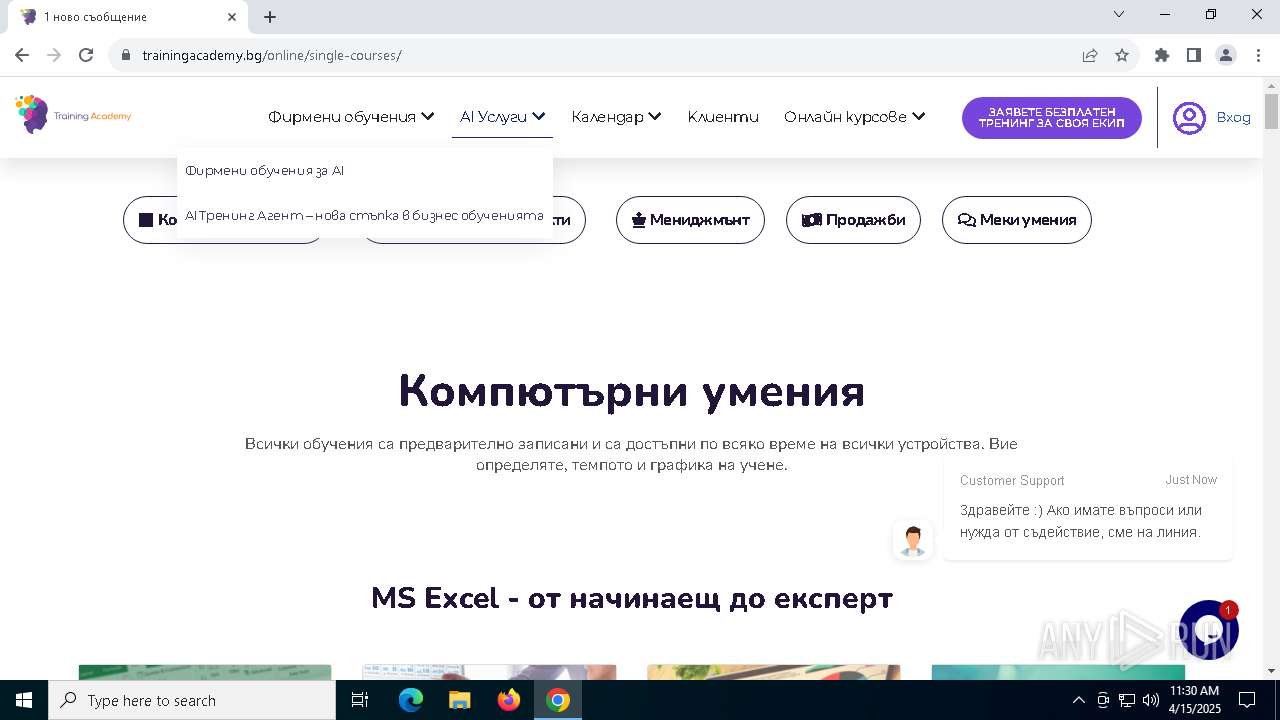View site information lock icon

[126, 55]
